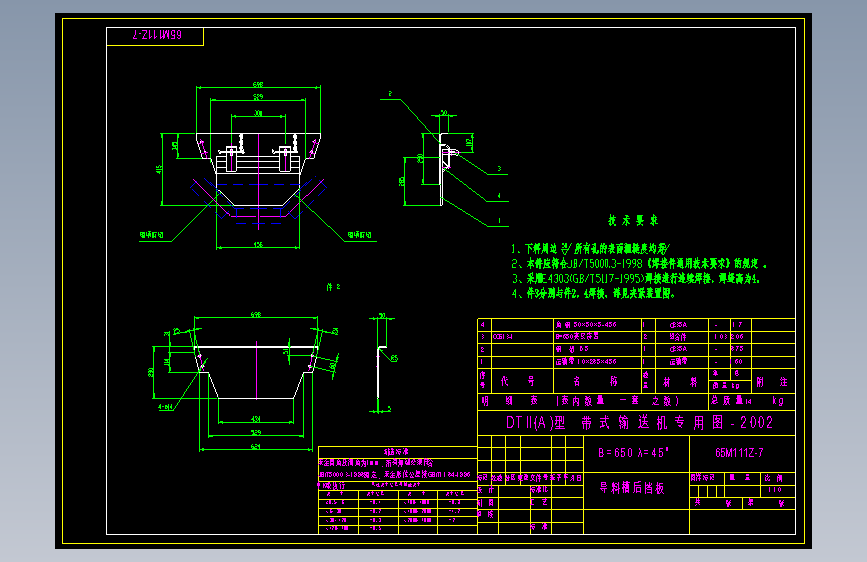
Task: Click the "明细表" header text
Action: (510, 400)
